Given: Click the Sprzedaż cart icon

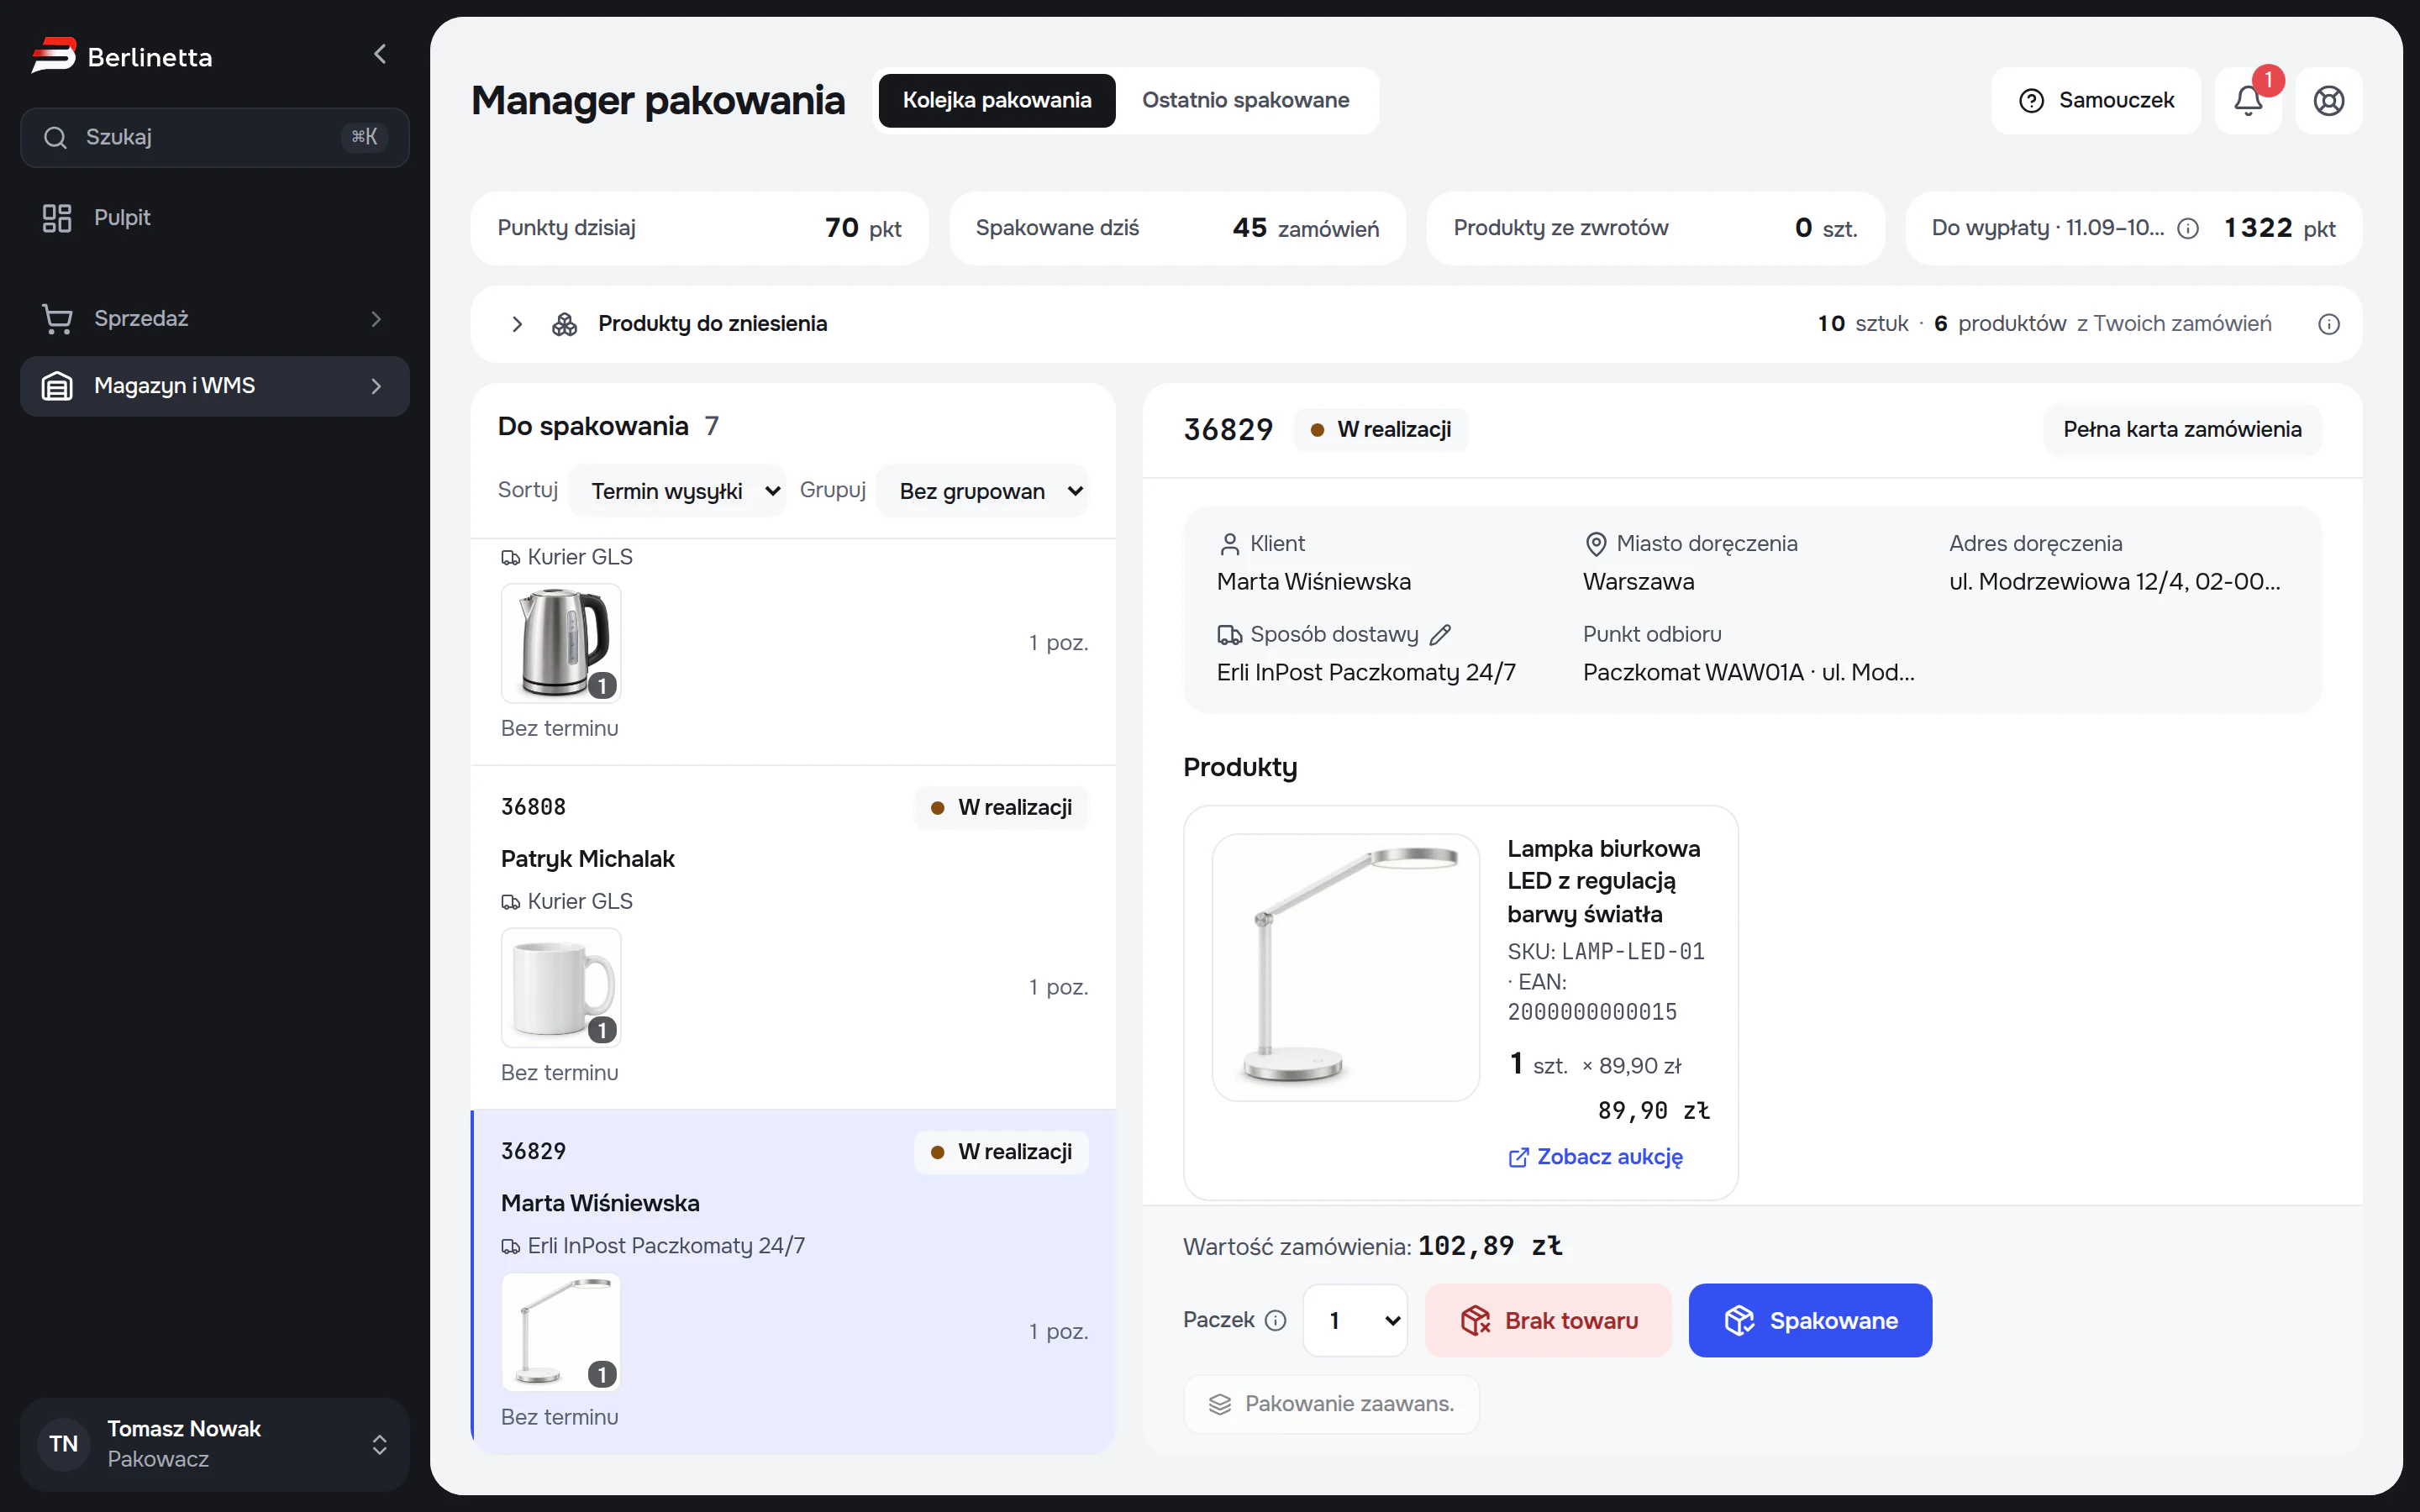Looking at the screenshot, I should [57, 319].
